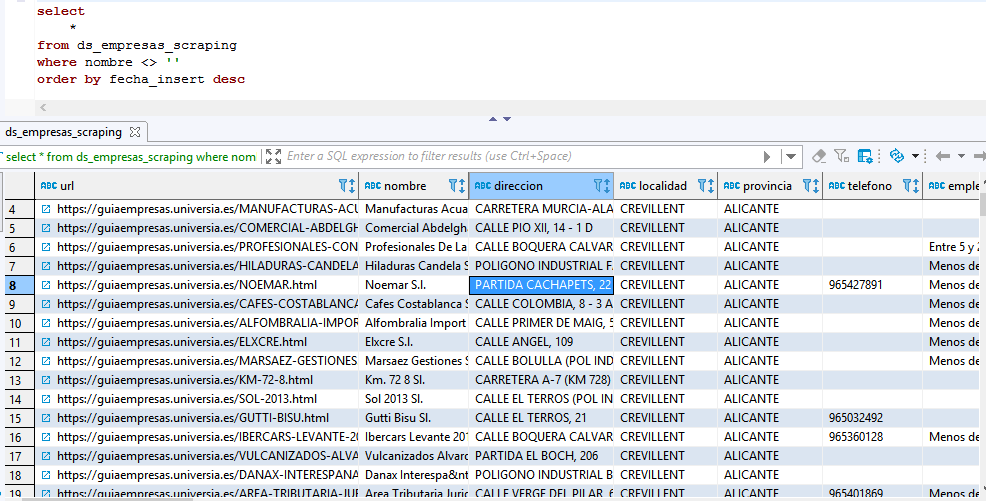Save filter settings with the funnel icon
This screenshot has width=986, height=501.
coord(841,156)
